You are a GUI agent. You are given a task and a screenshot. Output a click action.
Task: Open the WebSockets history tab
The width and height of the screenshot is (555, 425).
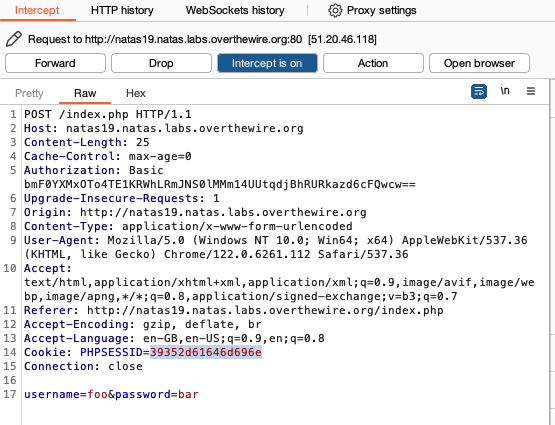click(235, 10)
